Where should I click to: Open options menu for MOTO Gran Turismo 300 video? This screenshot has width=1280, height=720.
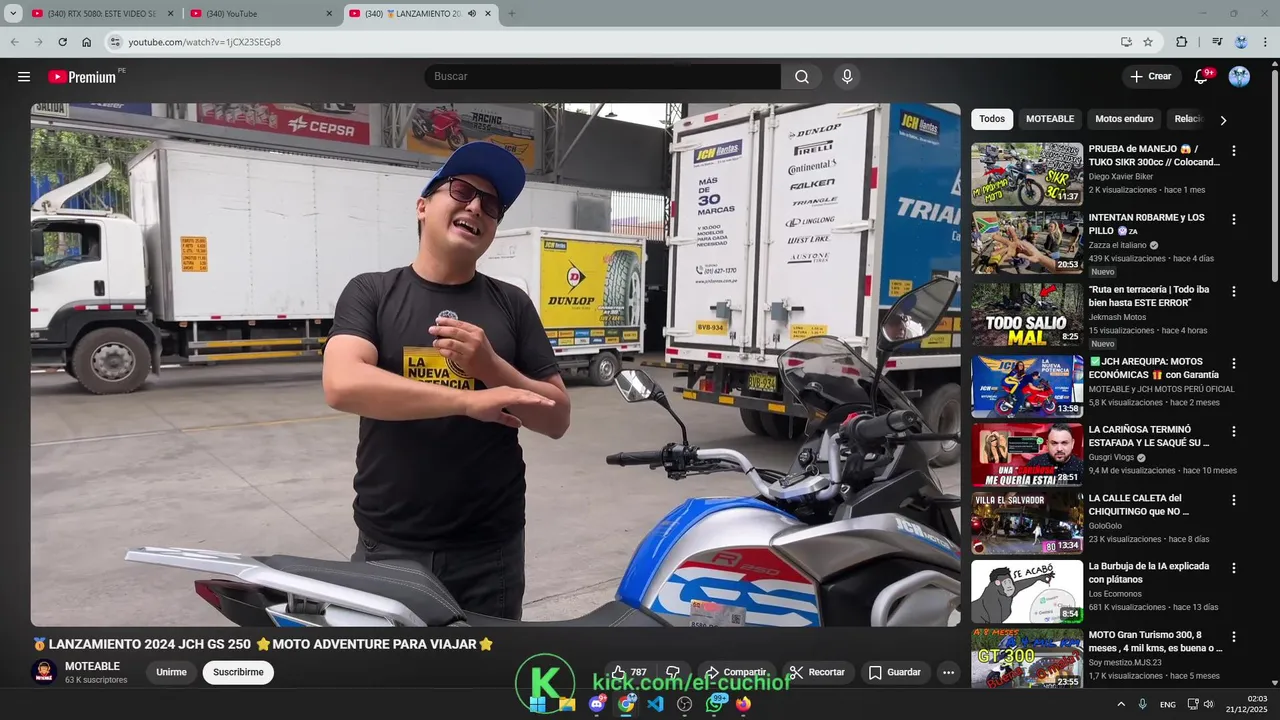(x=1233, y=636)
